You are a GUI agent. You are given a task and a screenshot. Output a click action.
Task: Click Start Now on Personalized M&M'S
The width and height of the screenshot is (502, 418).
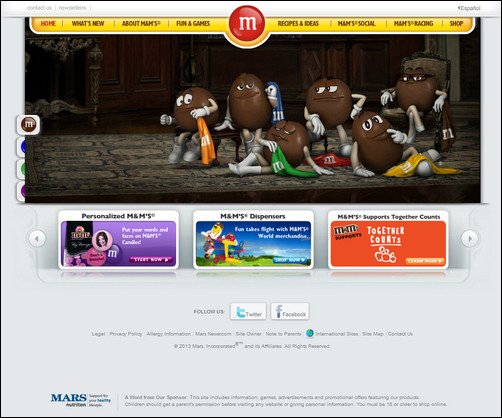coord(151,260)
